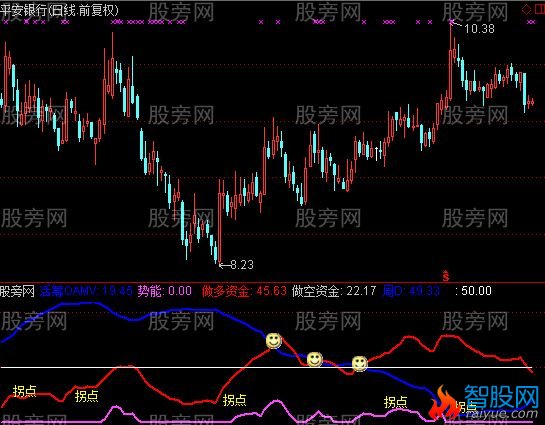Click the tallest candlestick at the 10.38 peak
This screenshot has width=545, height=425.
tap(451, 62)
